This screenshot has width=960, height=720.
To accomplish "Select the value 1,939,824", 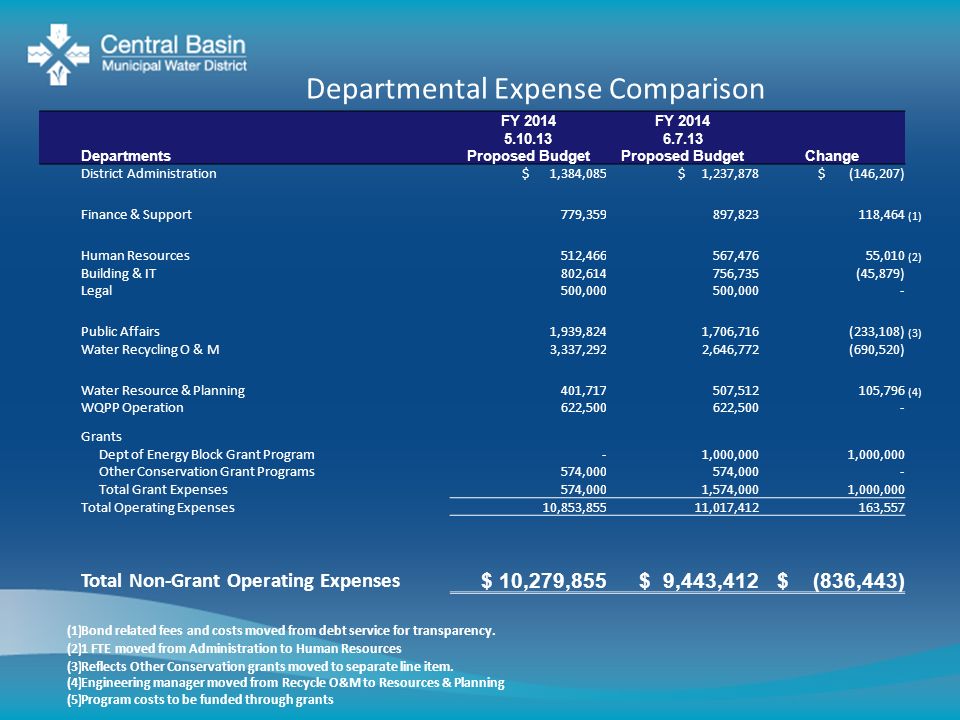I will [578, 331].
